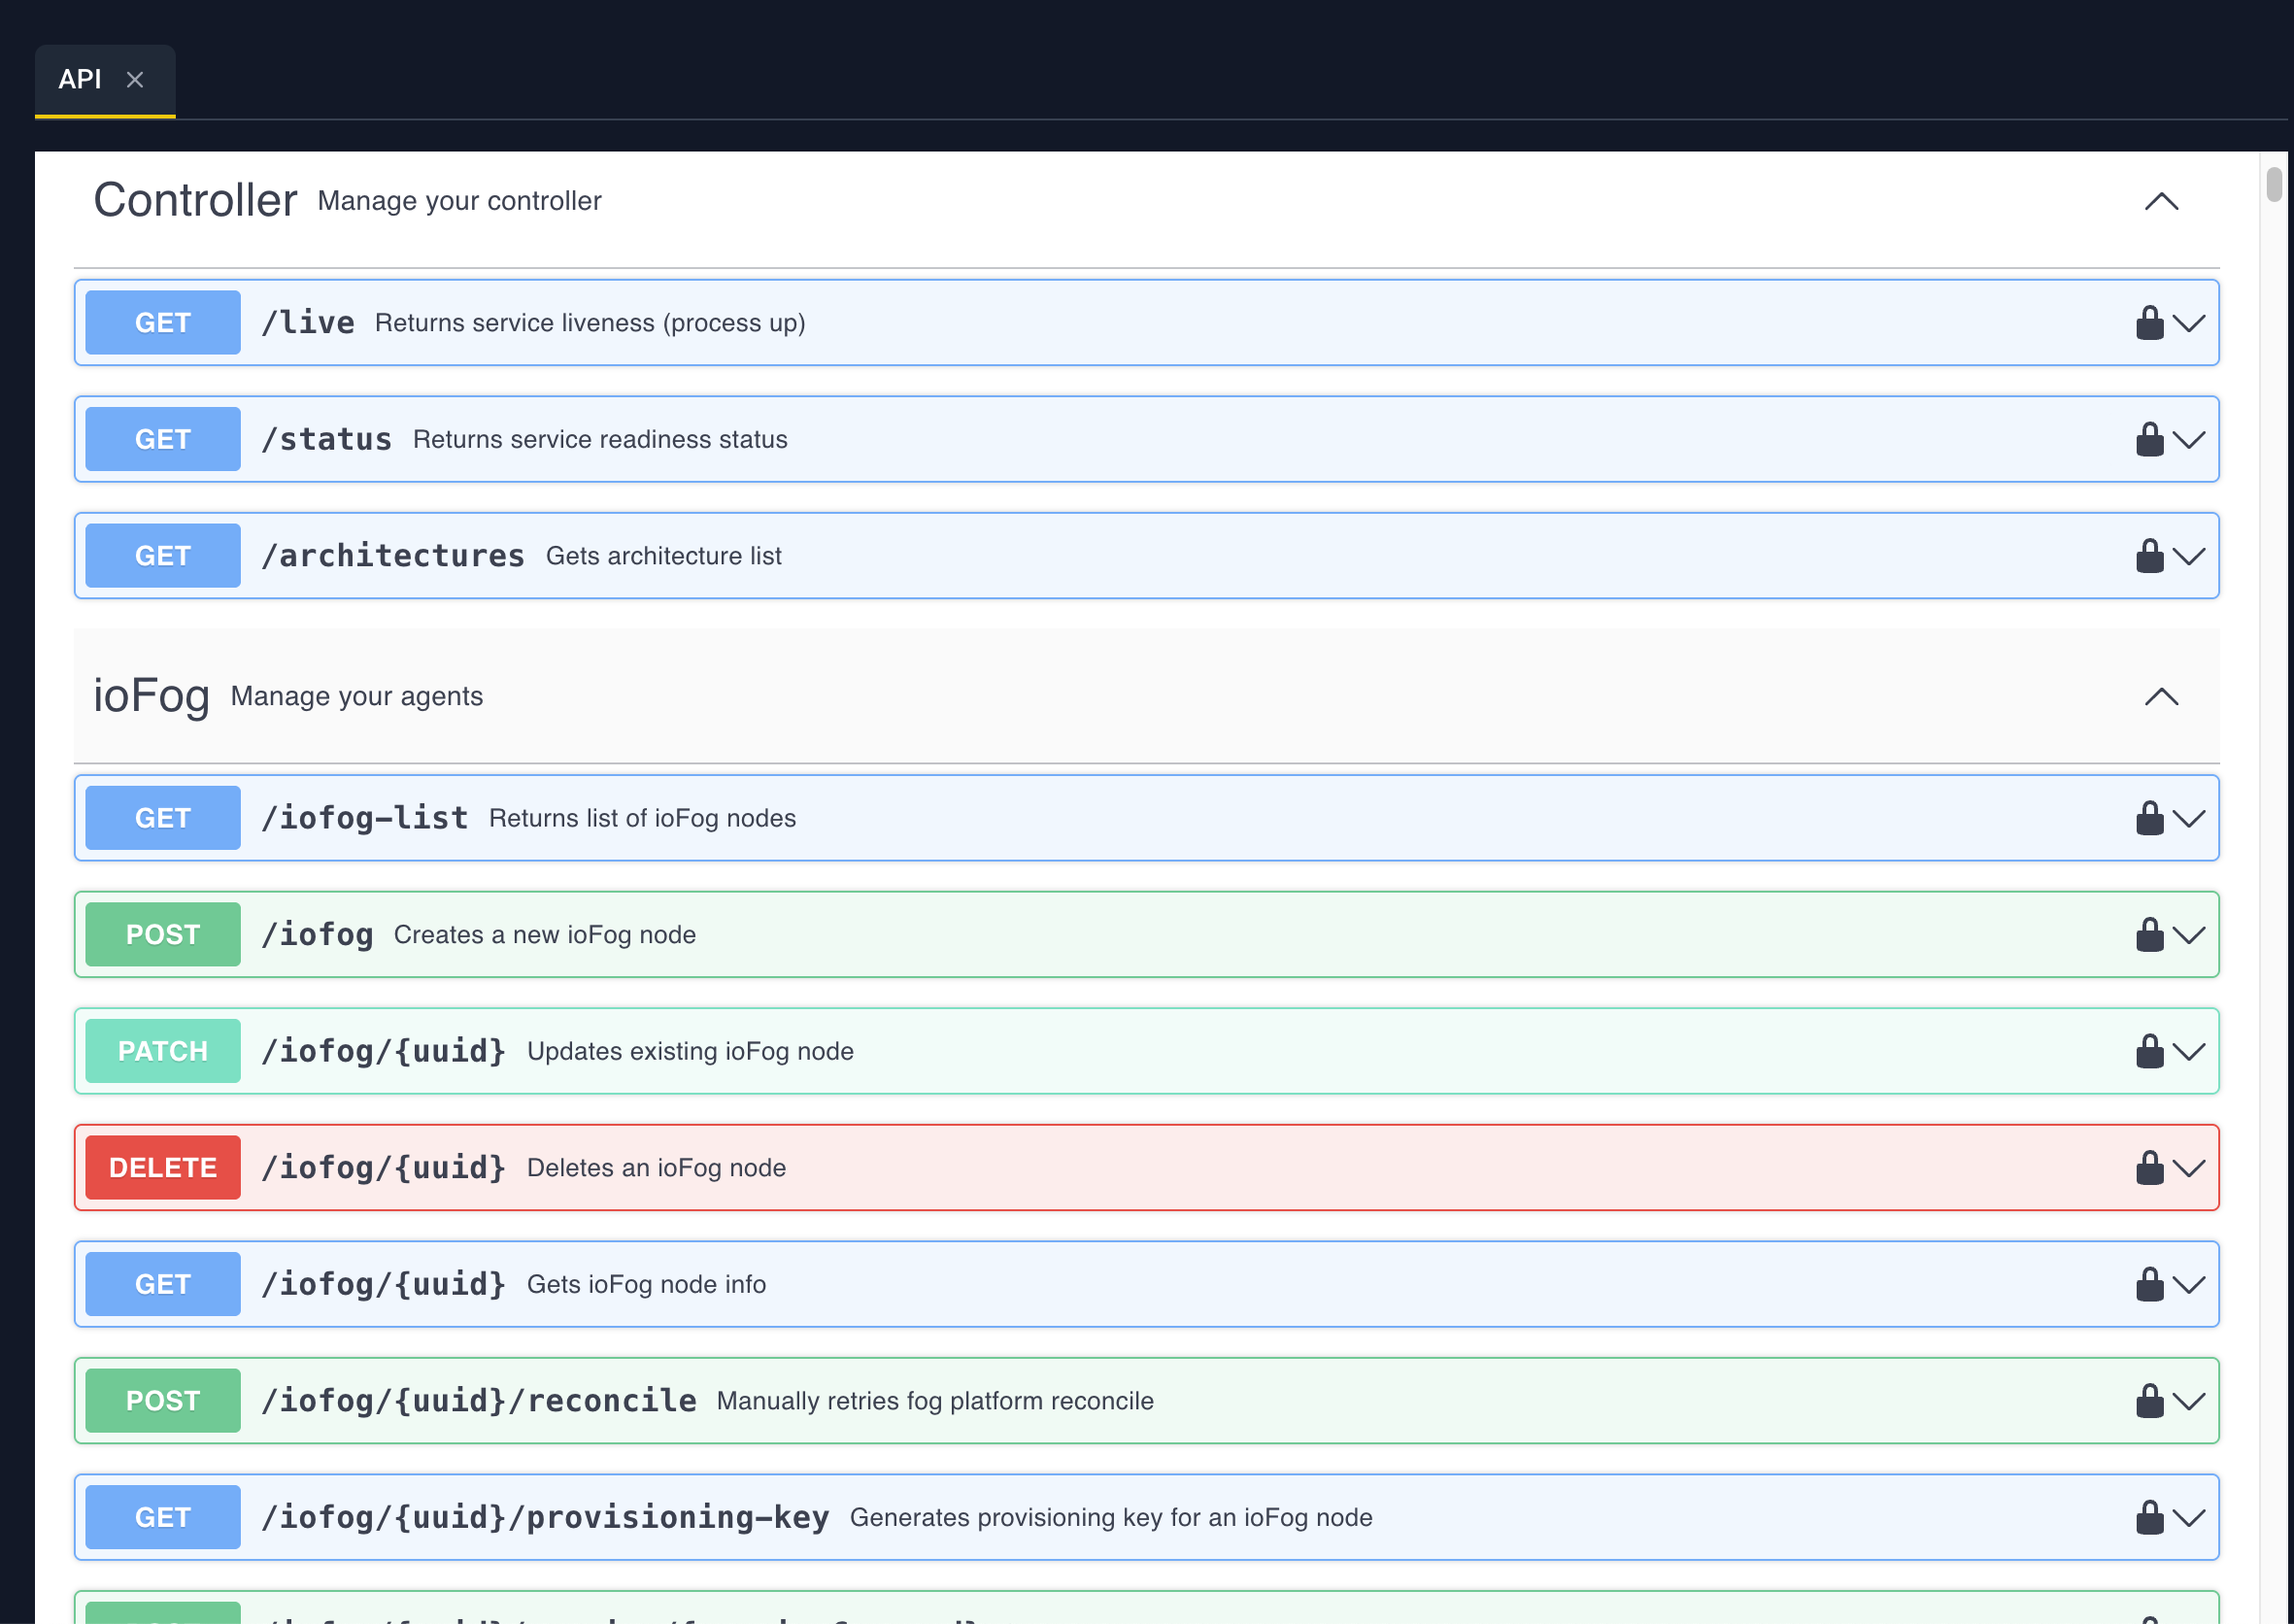Click the lock icon on /live endpoint

tap(2149, 323)
